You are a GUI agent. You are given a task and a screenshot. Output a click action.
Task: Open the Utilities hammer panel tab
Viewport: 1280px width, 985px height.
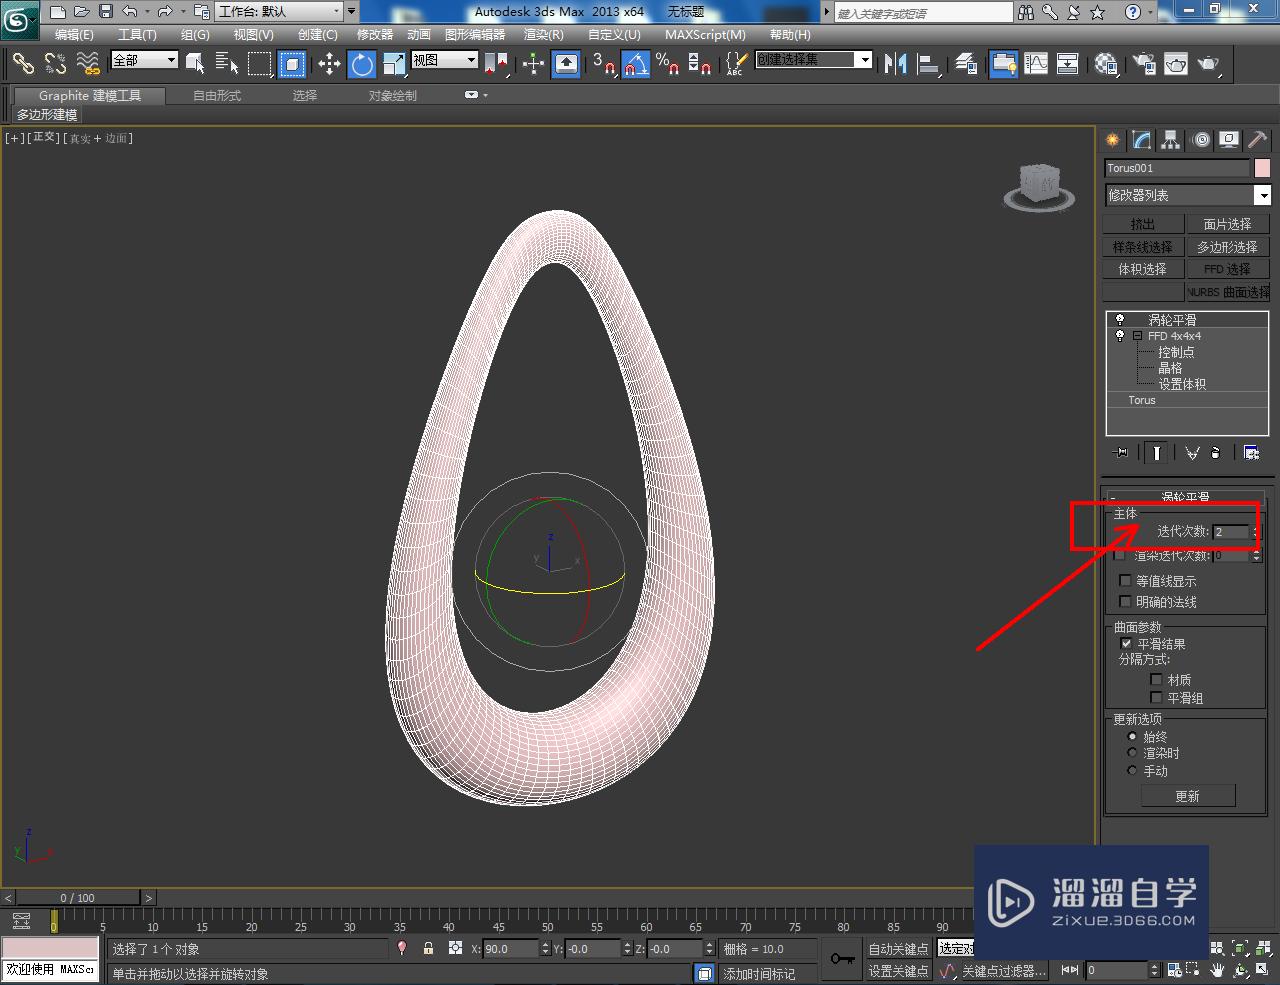coord(1257,140)
